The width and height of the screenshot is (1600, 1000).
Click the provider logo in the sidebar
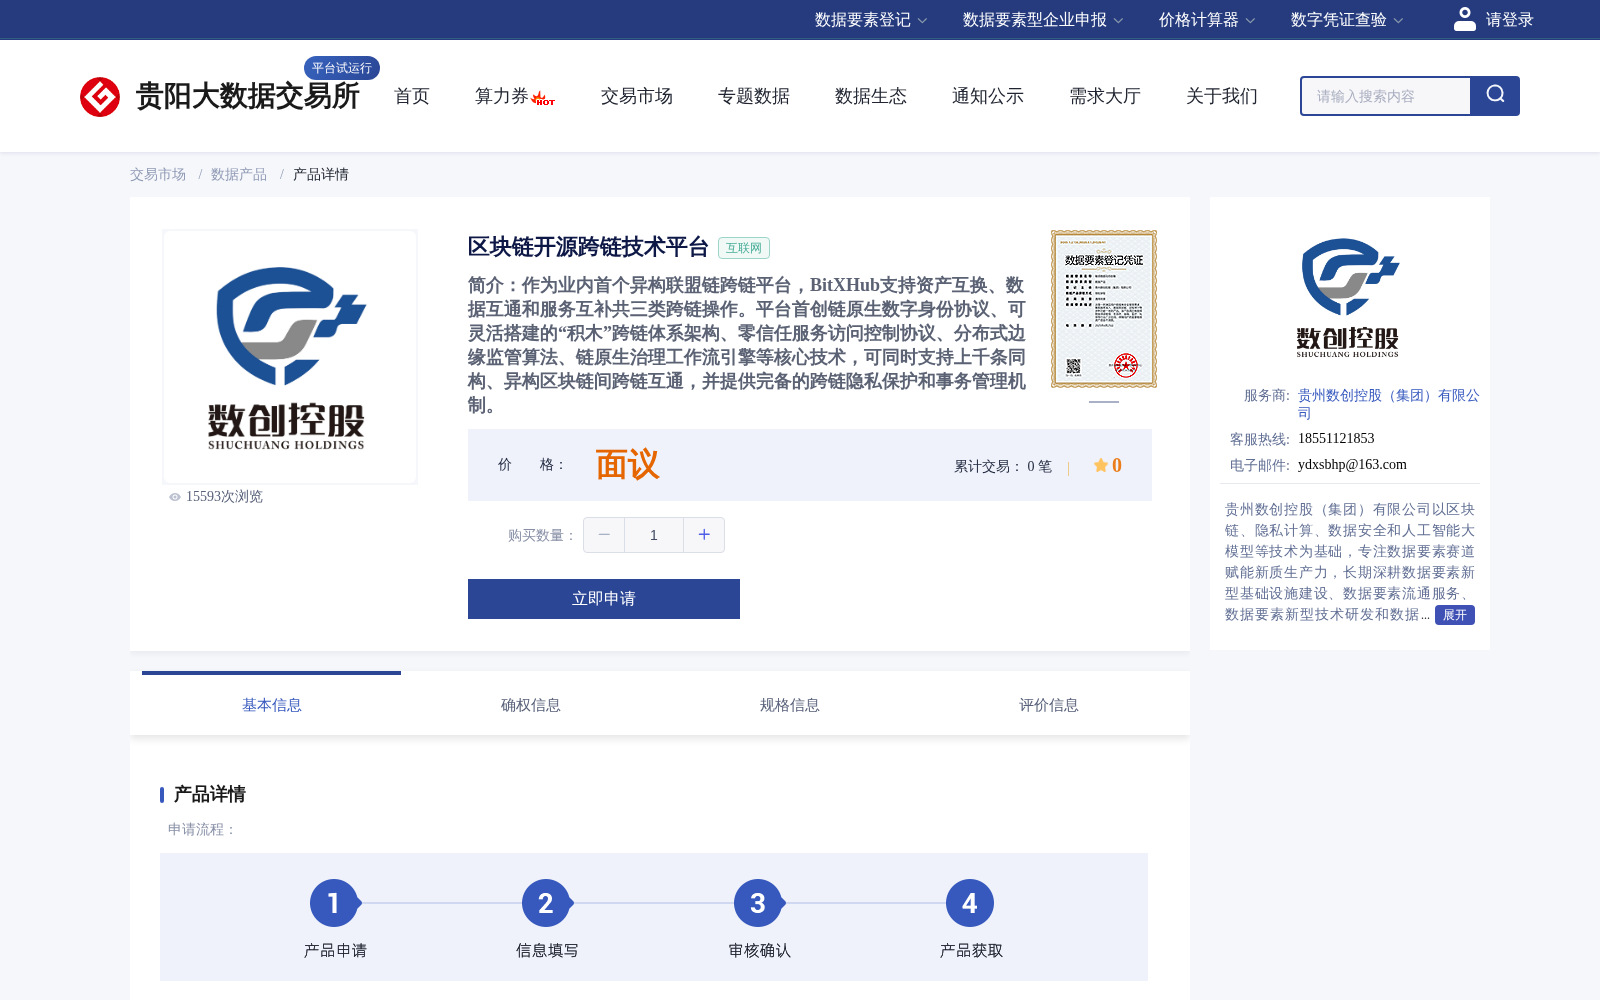(1349, 298)
